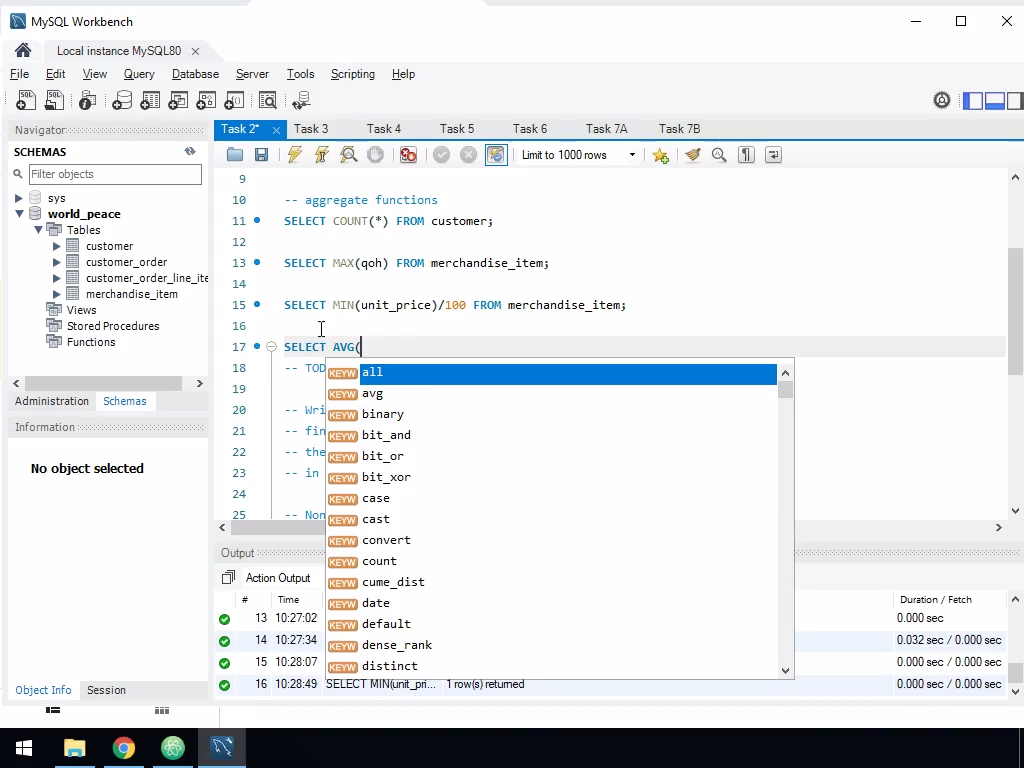Switch to the Administration tab

pos(52,401)
